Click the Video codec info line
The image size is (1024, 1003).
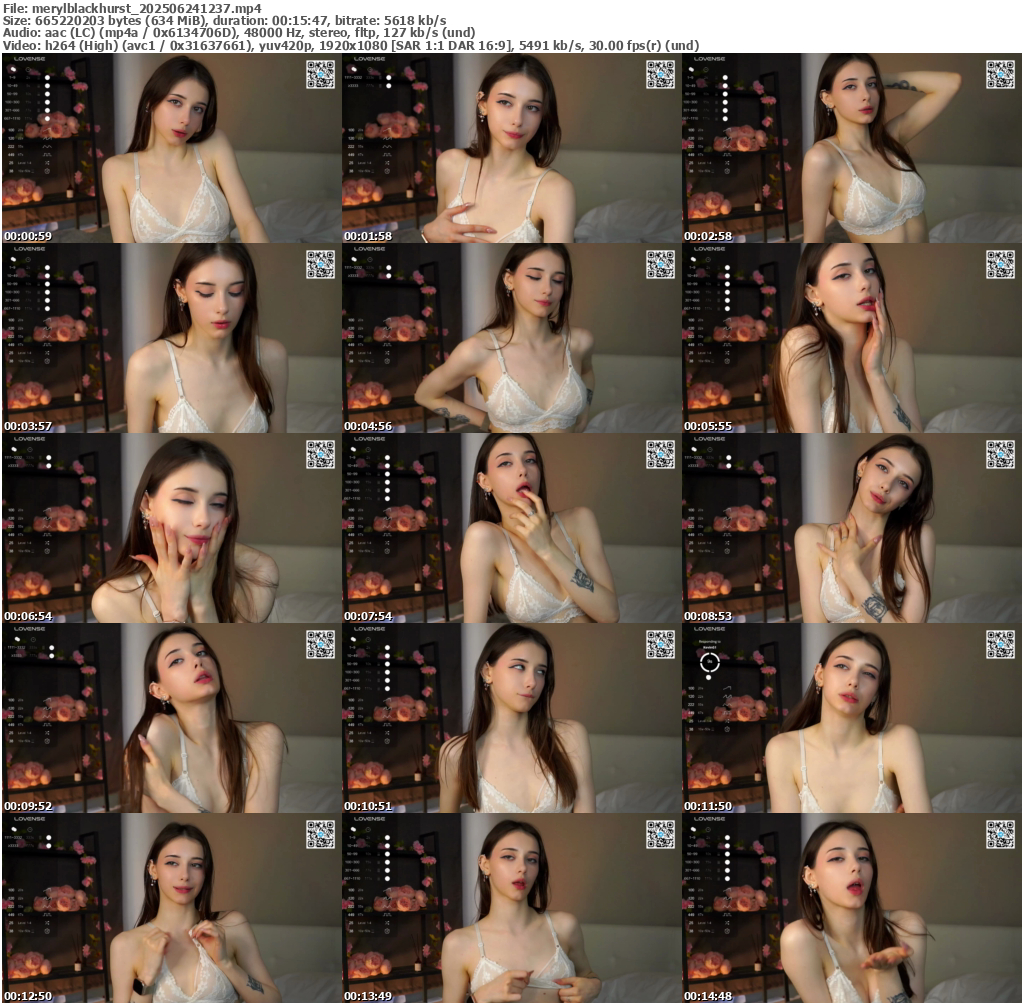350,45
